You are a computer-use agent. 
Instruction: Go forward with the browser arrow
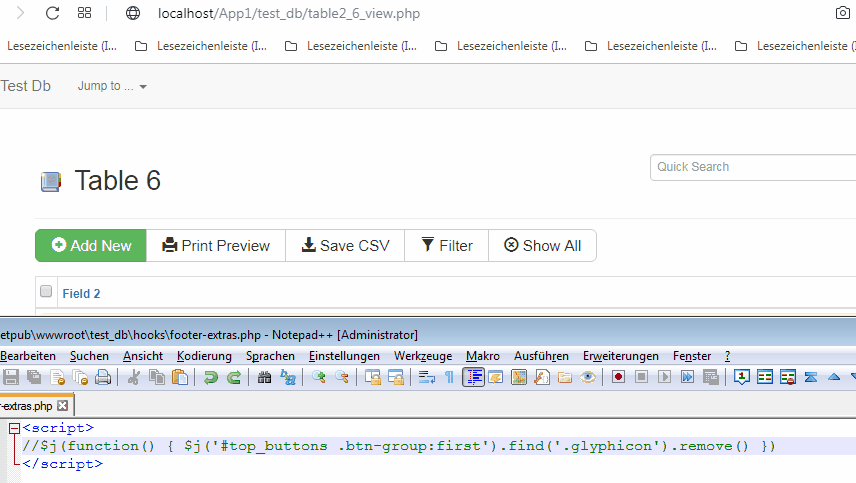(20, 13)
